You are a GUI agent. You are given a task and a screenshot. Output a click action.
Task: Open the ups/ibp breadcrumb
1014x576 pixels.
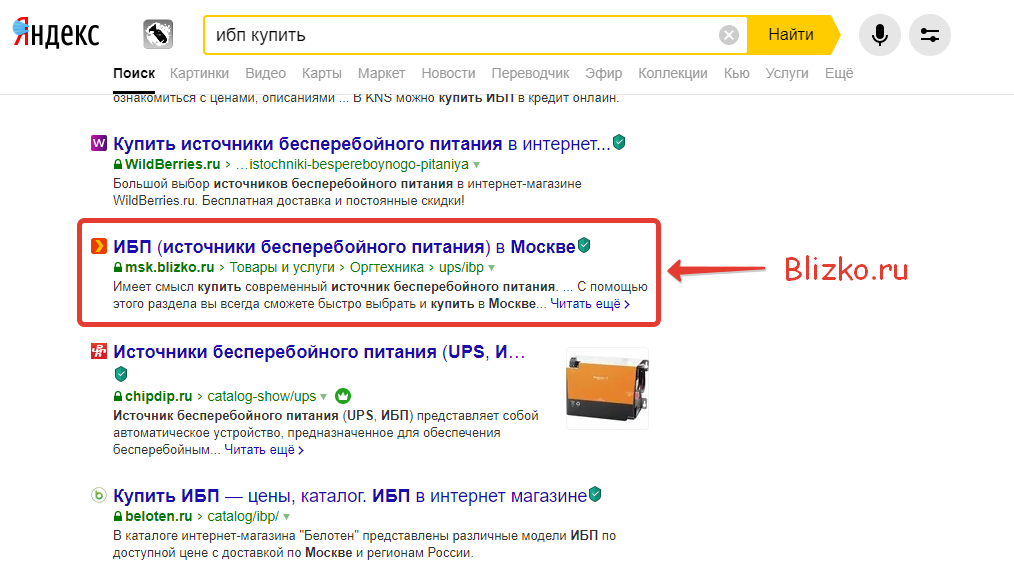(x=461, y=267)
